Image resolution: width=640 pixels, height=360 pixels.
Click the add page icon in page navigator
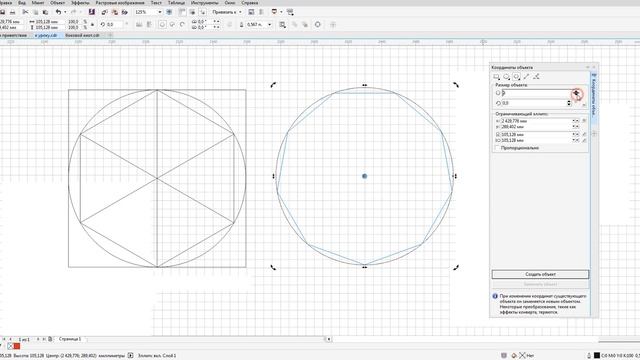50,339
